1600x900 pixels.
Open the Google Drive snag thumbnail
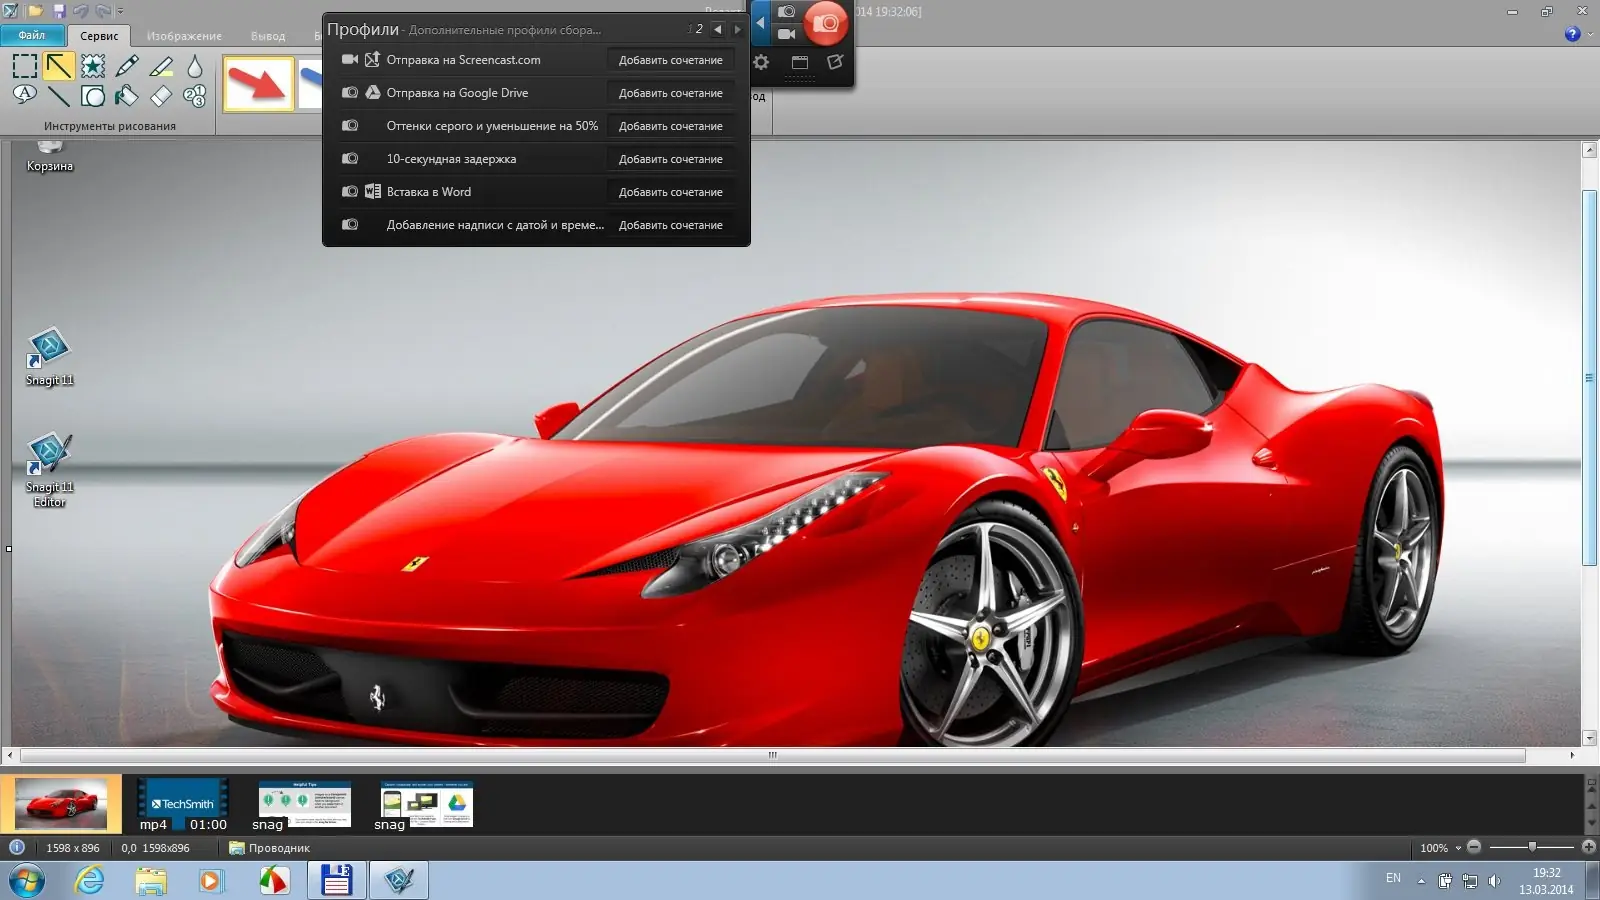click(426, 805)
